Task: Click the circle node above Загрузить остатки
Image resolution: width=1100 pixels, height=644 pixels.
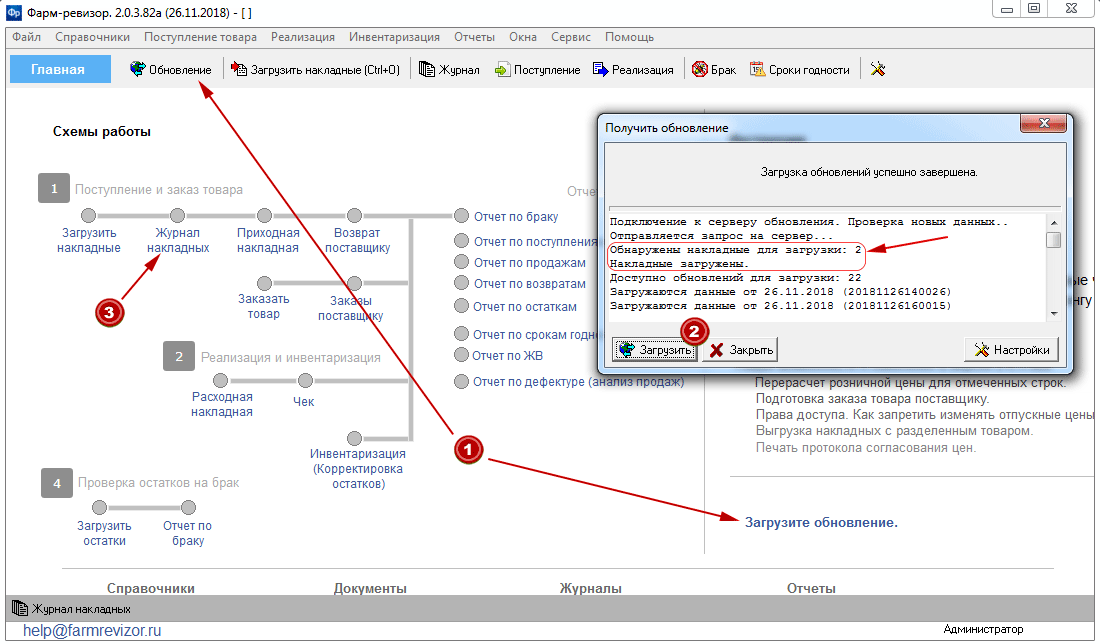Action: (100, 507)
